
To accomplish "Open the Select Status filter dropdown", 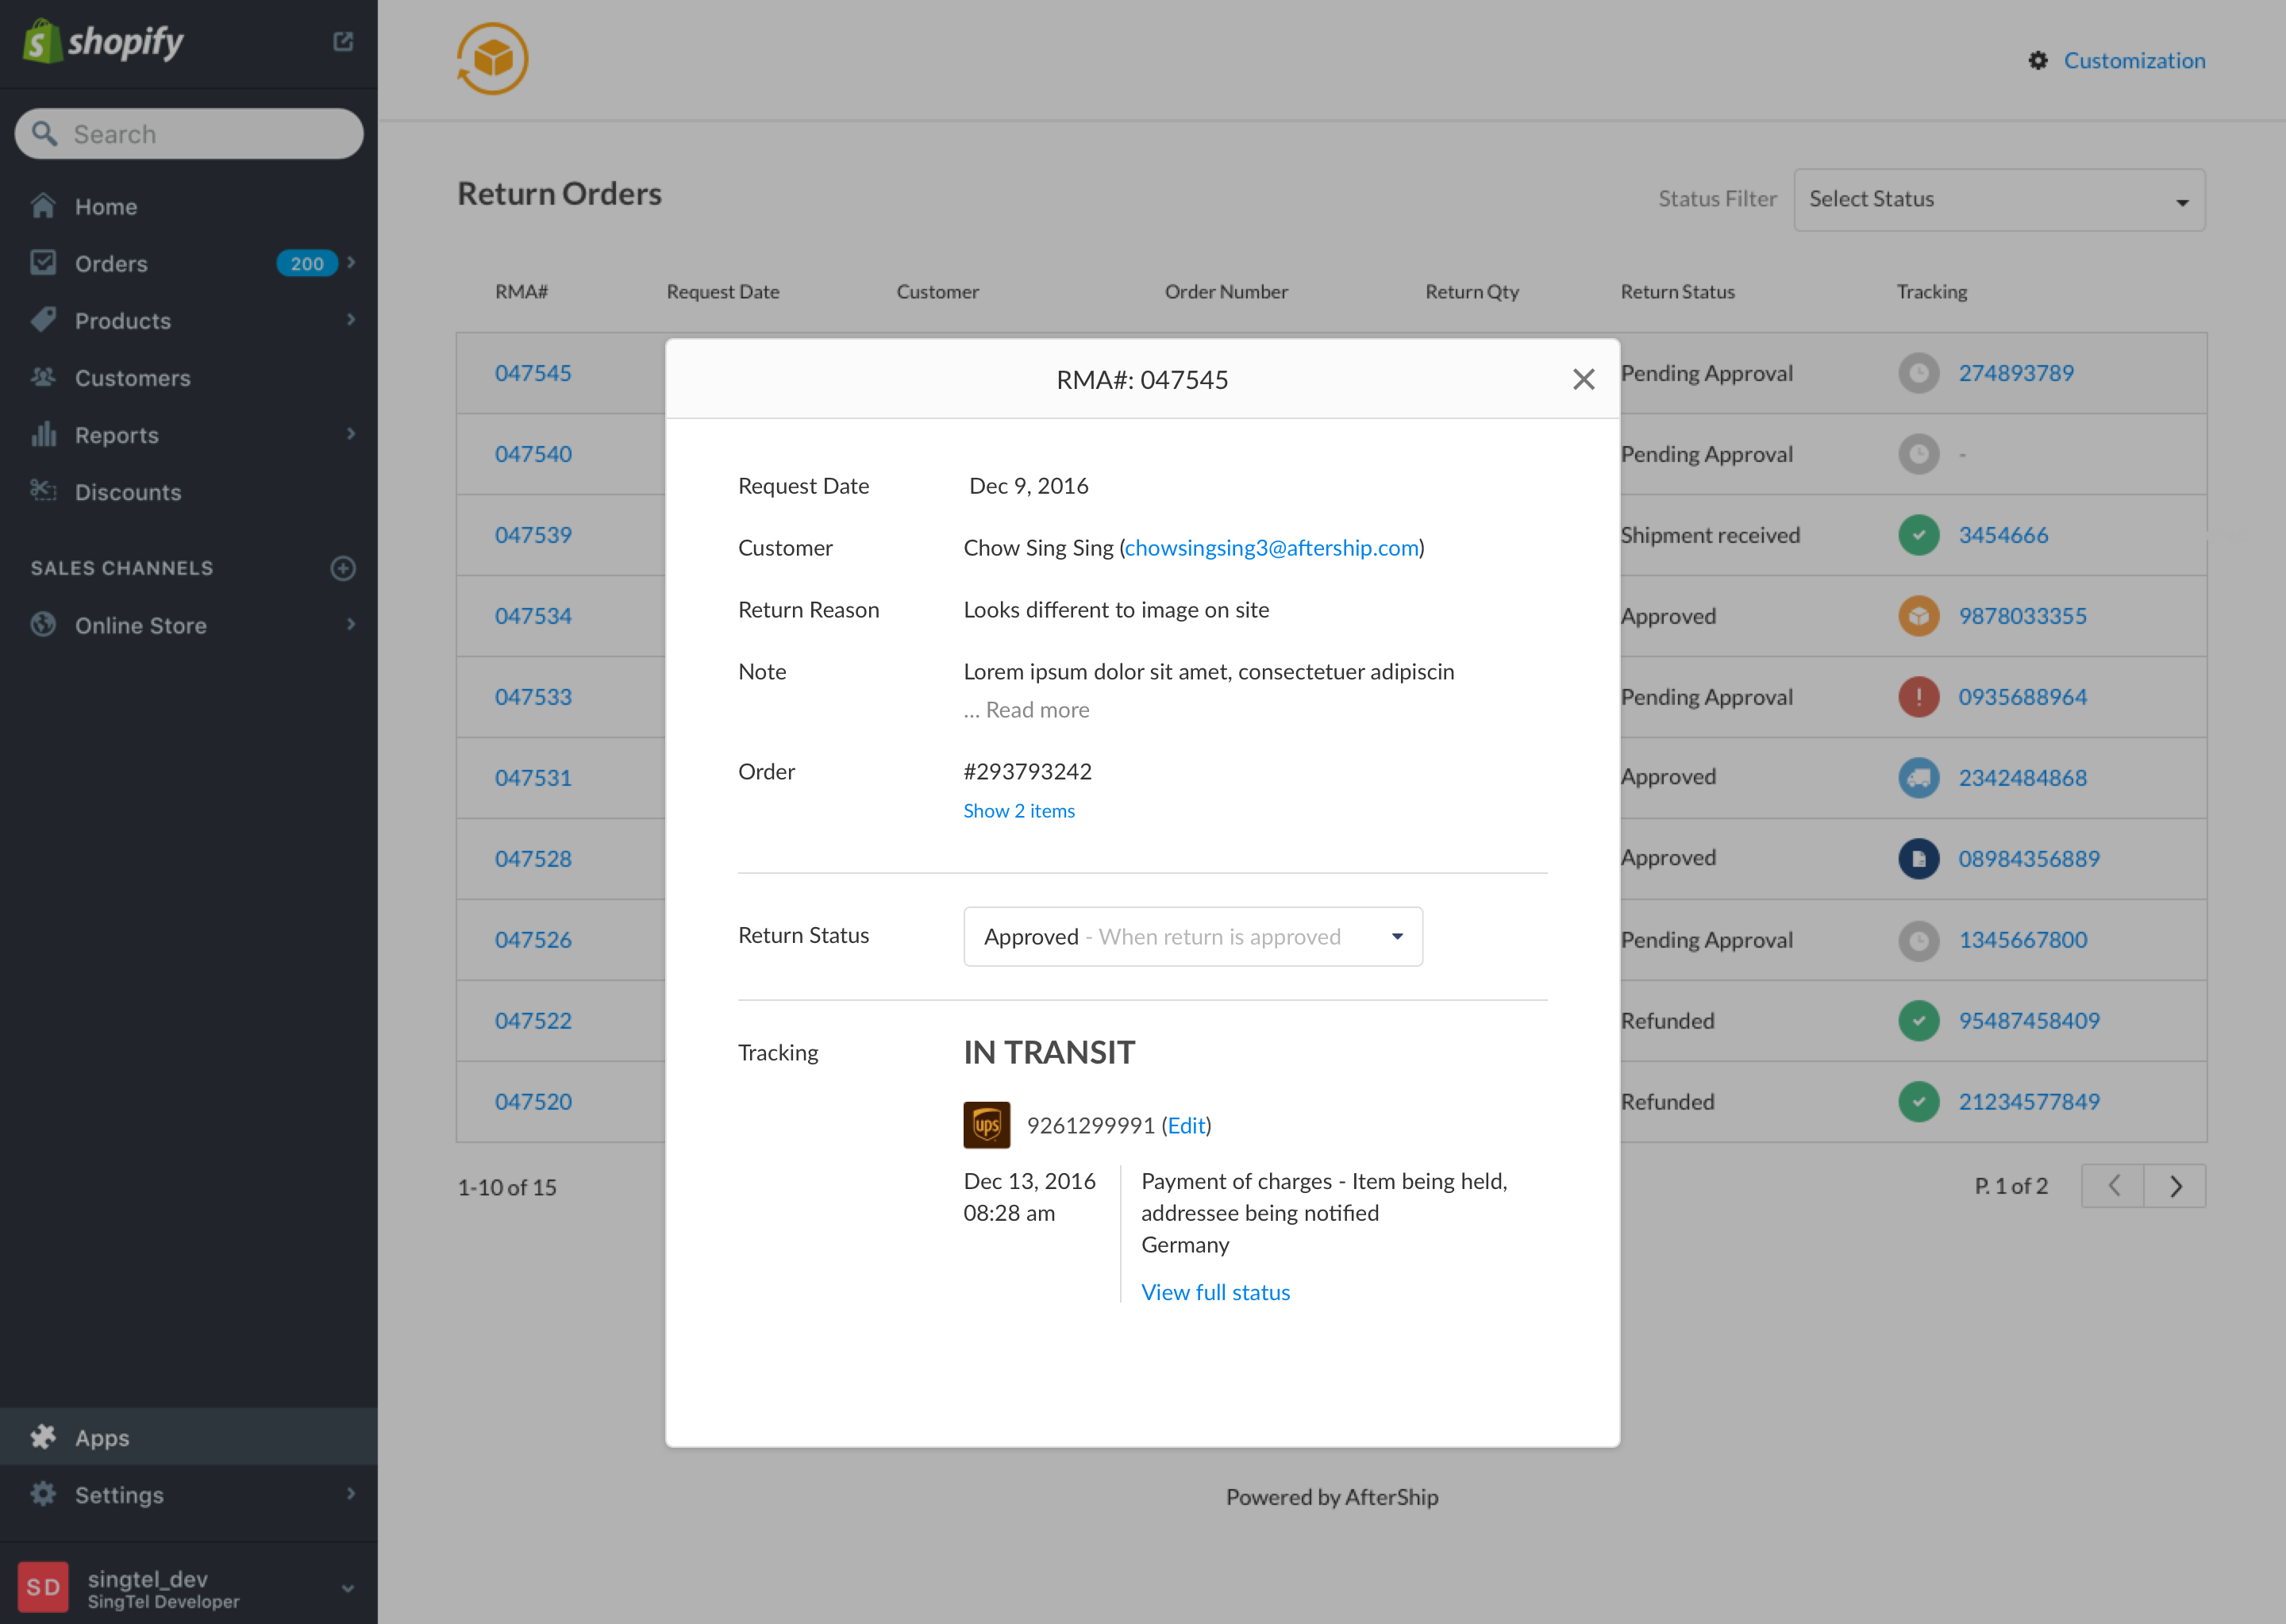I will coord(1998,200).
